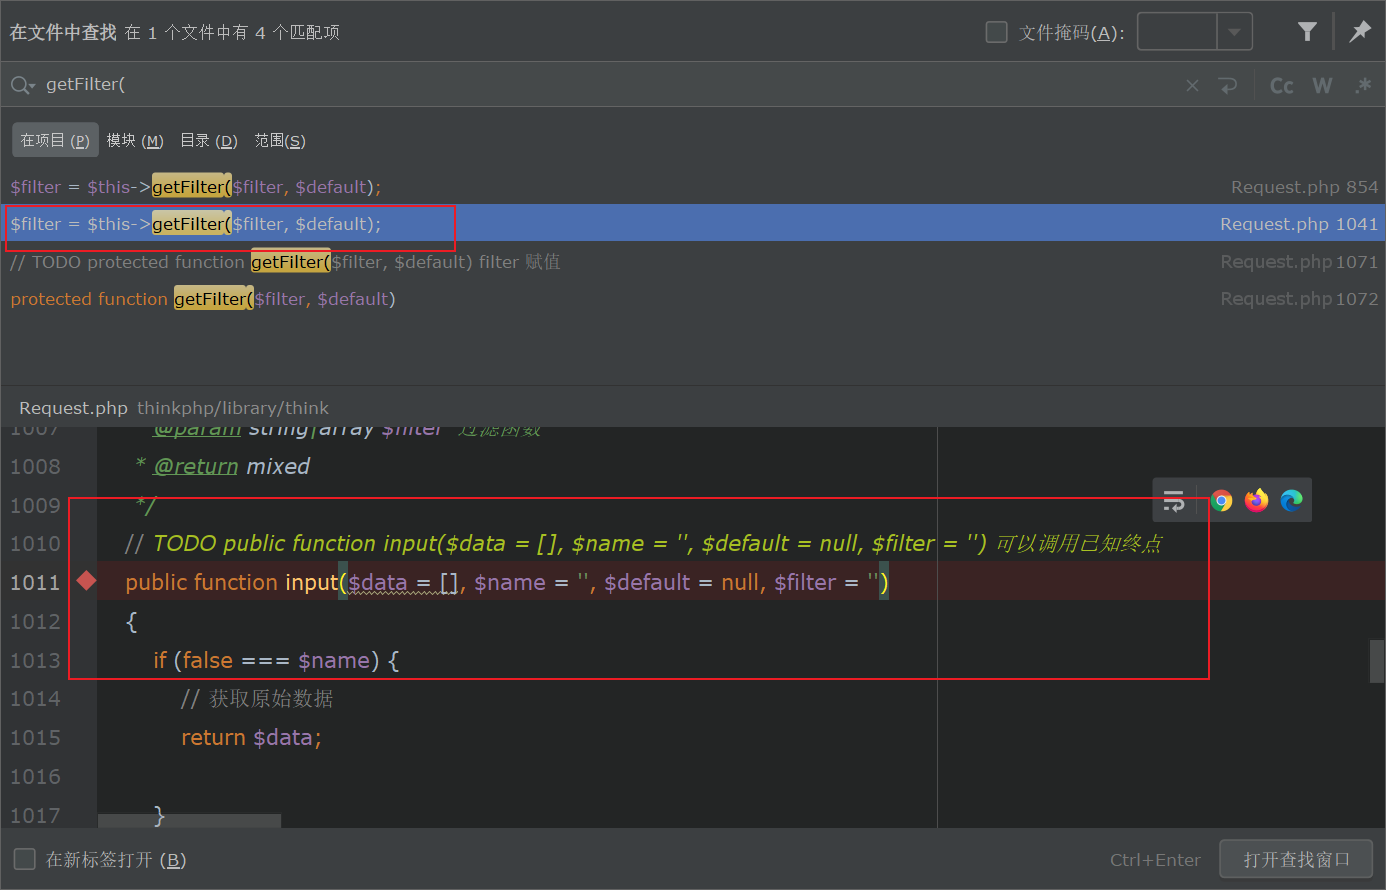The image size is (1386, 890).
Task: Toggle match case Cc option
Action: tap(1281, 86)
